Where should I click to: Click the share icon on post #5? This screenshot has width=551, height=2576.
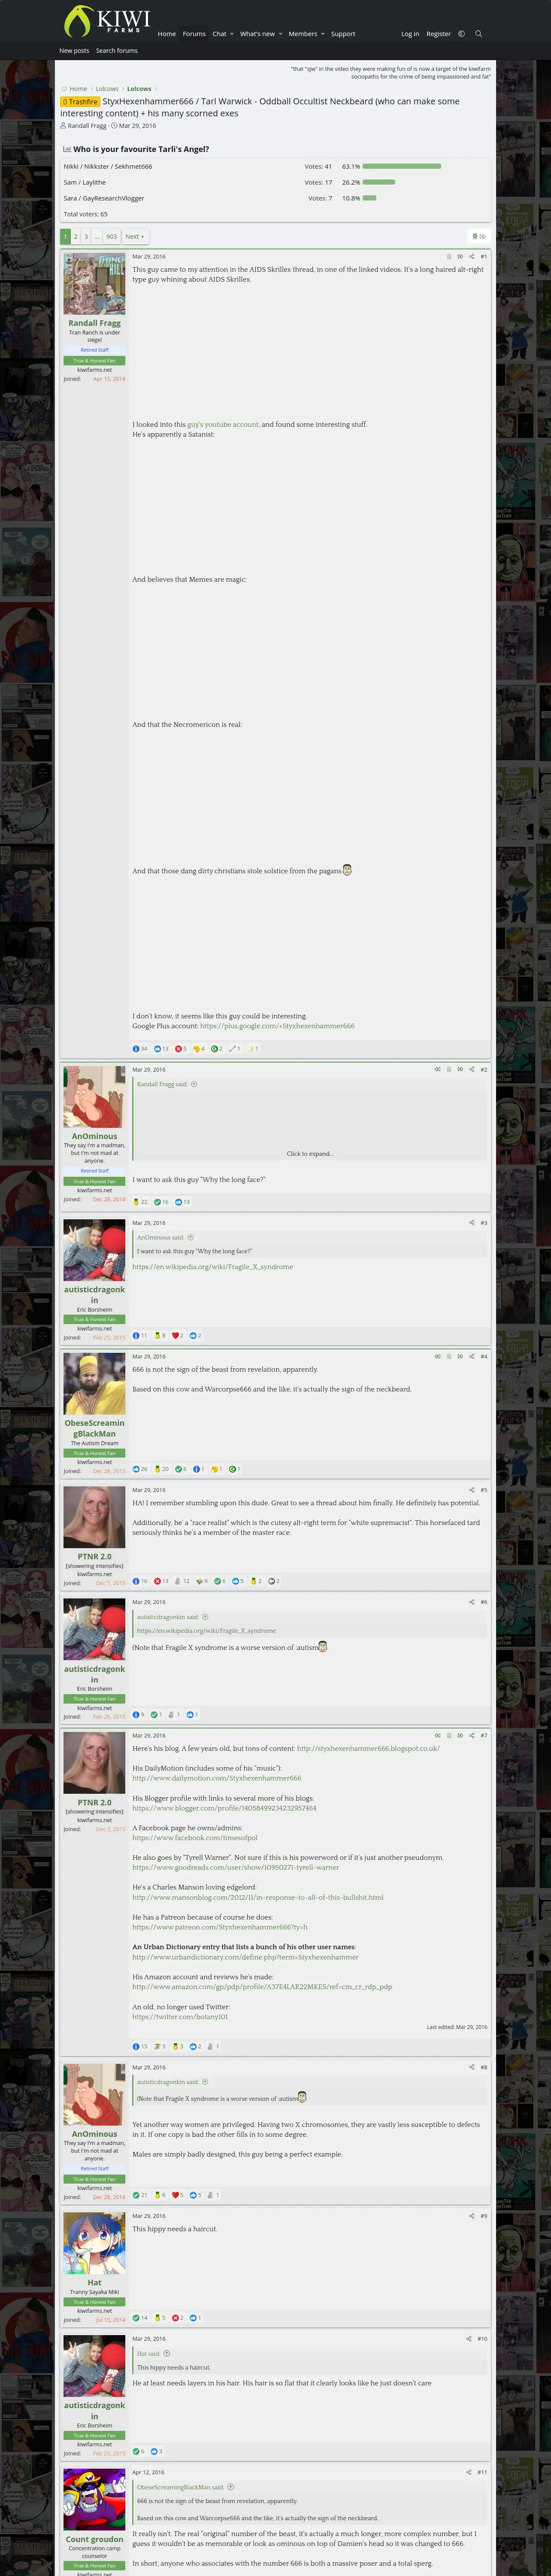click(x=472, y=1490)
